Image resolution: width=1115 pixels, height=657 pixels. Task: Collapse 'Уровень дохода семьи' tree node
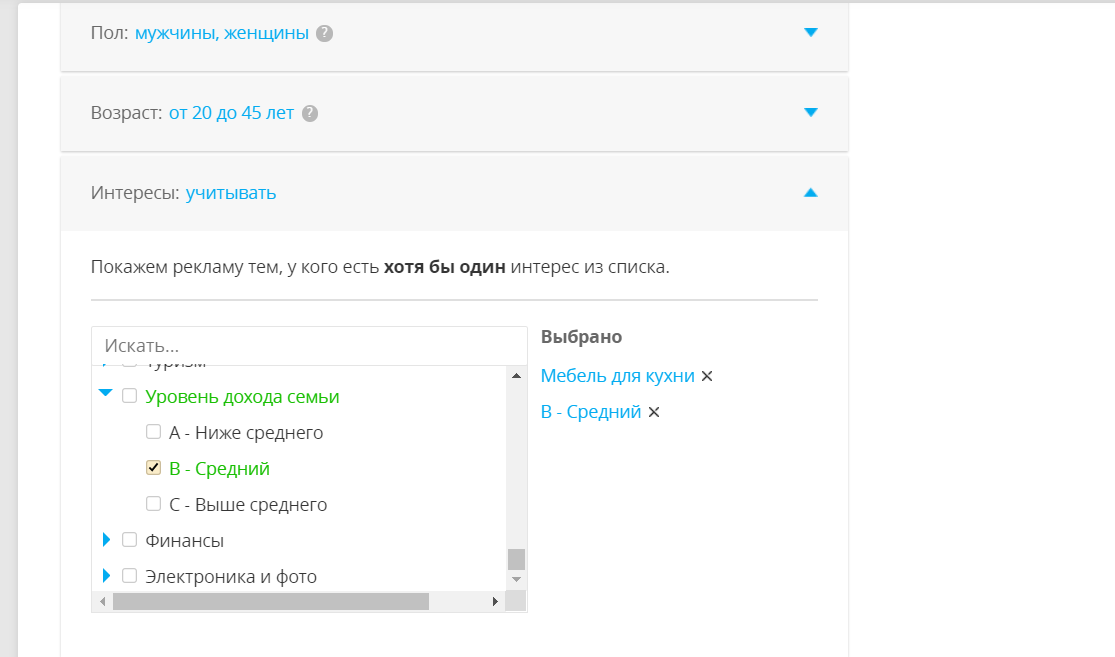pyautogui.click(x=105, y=395)
